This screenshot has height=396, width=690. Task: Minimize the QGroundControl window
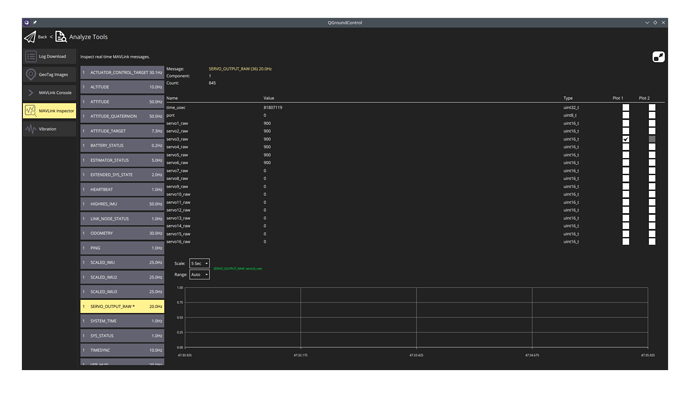[647, 22]
